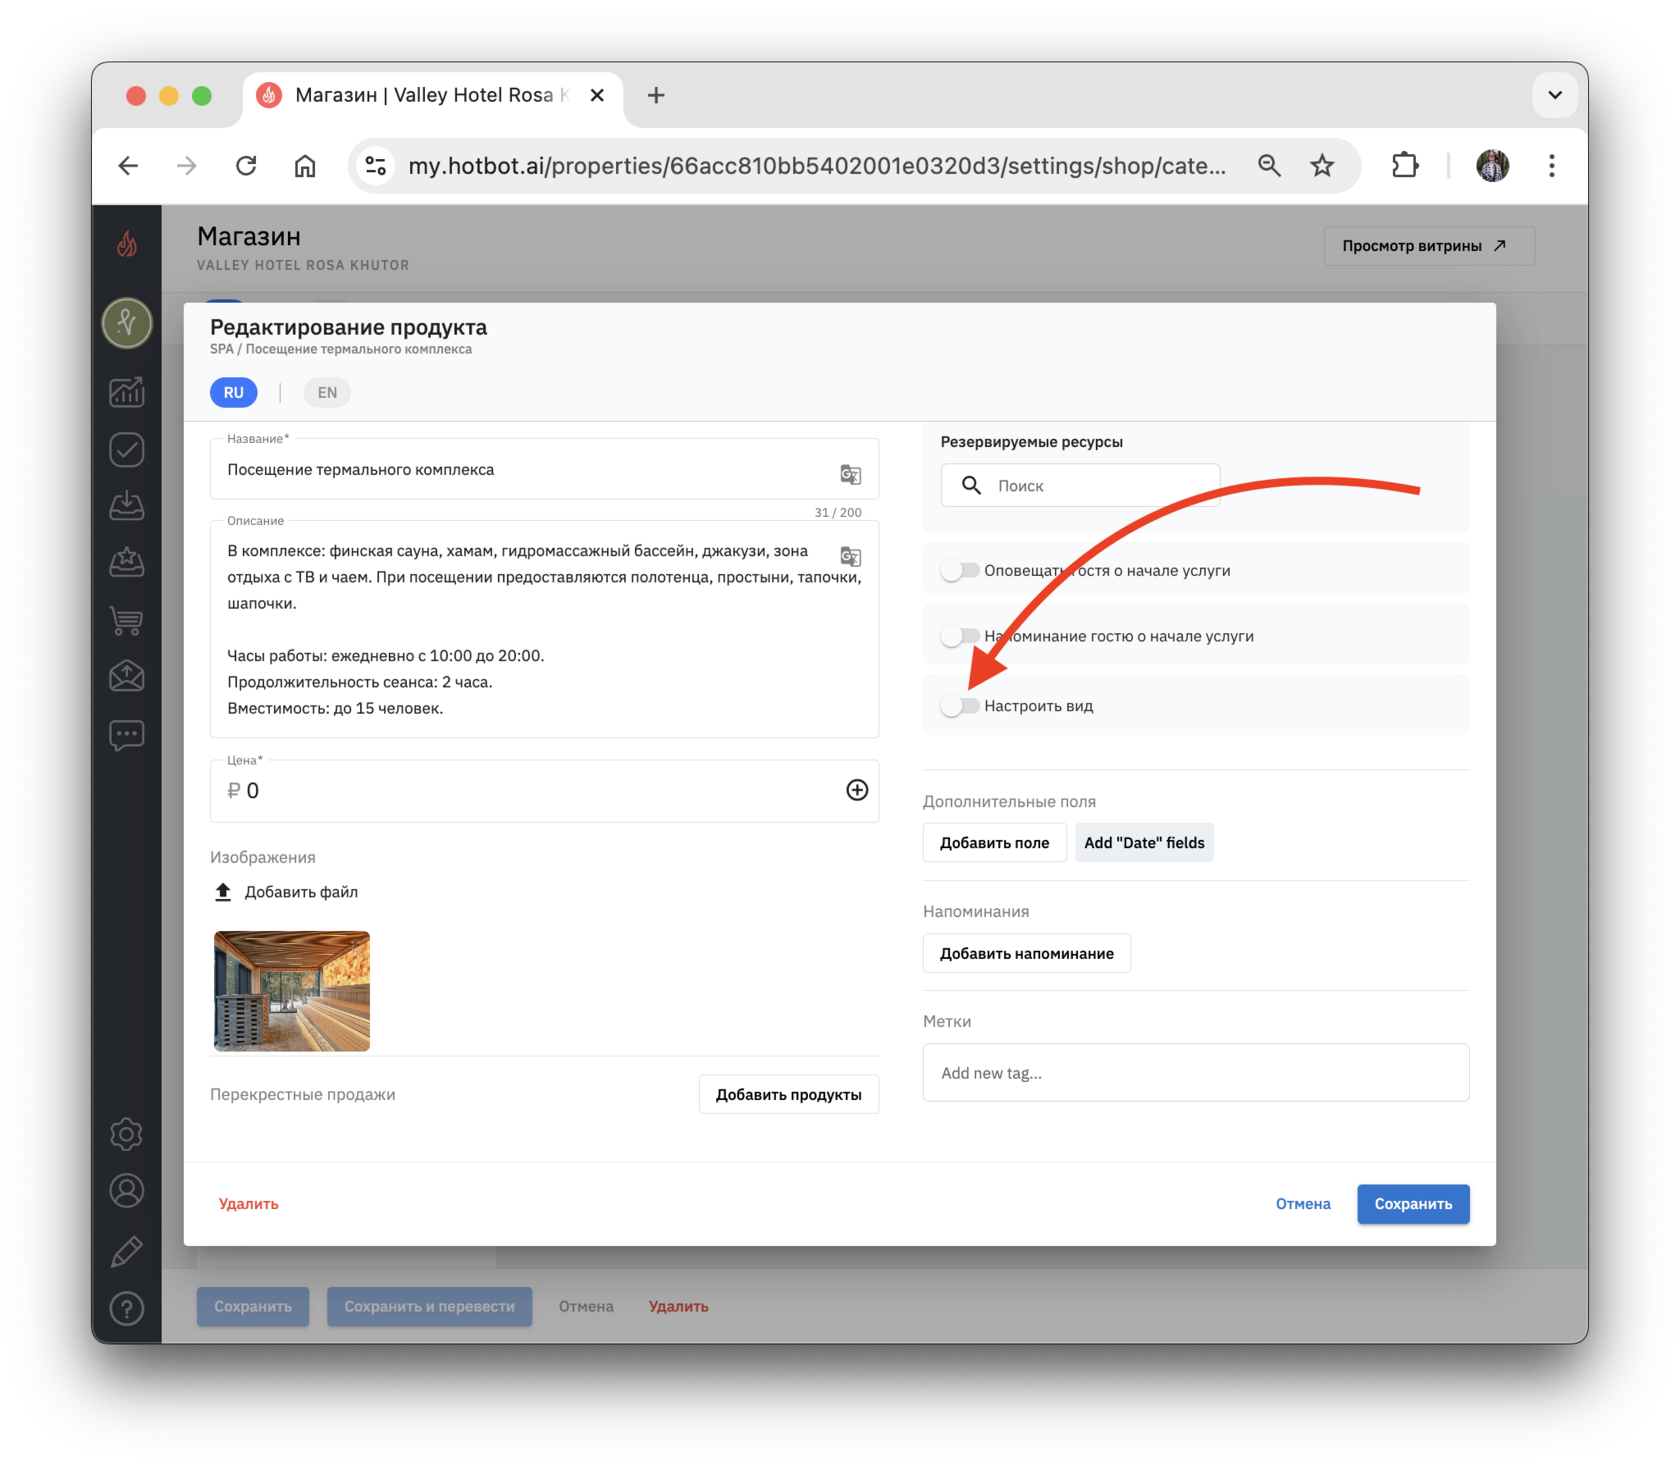Viewport: 1680px width, 1465px height.
Task: Open the starred inbox sidebar icon
Action: (x=127, y=562)
